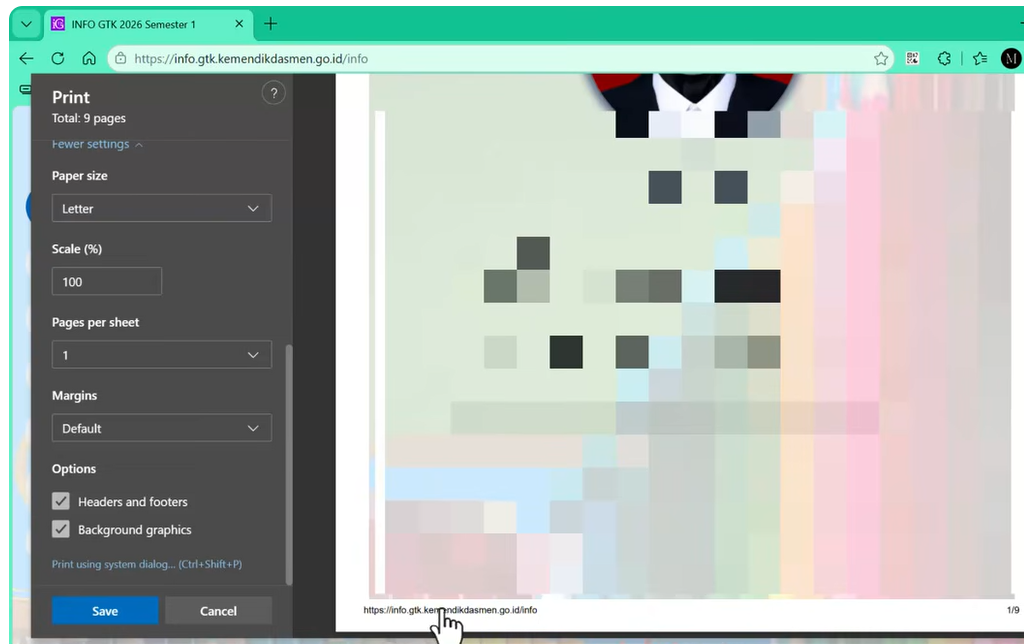Open the print settings help icon
Image resolution: width=1024 pixels, height=644 pixels.
273,93
